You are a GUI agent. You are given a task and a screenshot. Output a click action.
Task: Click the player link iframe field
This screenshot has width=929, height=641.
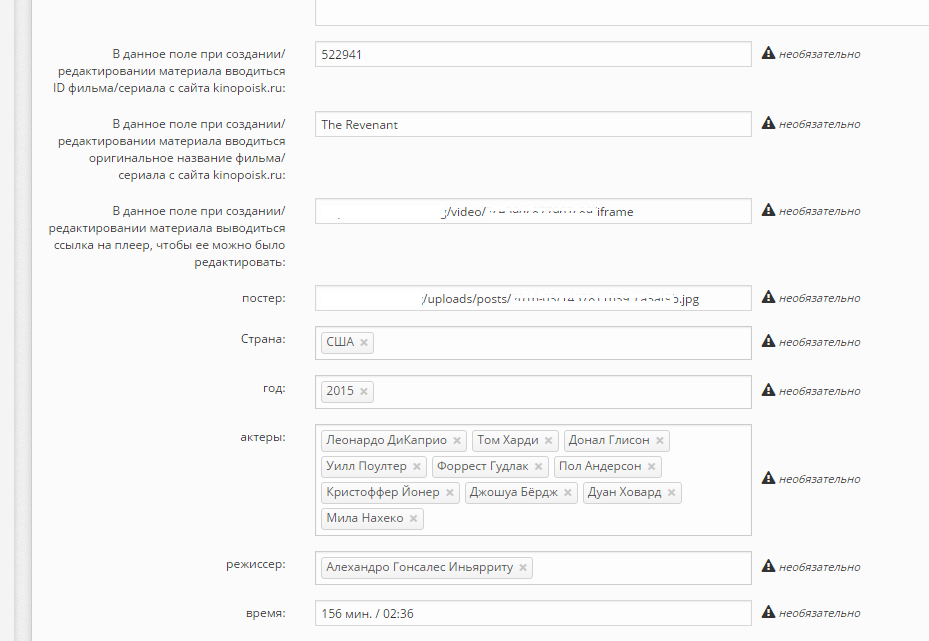[533, 211]
